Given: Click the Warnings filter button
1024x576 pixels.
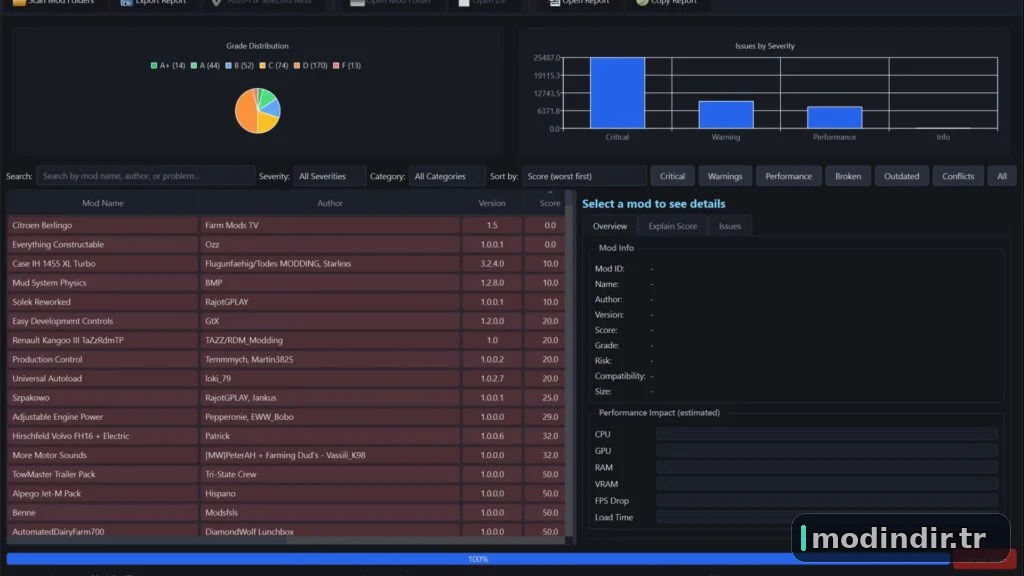Looking at the screenshot, I should coord(725,176).
